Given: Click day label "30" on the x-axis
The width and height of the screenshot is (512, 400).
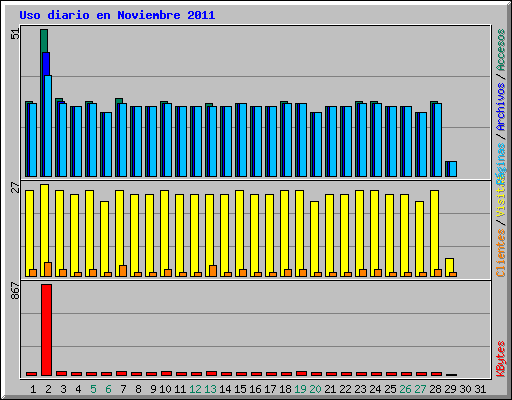Looking at the screenshot, I should (465, 389).
